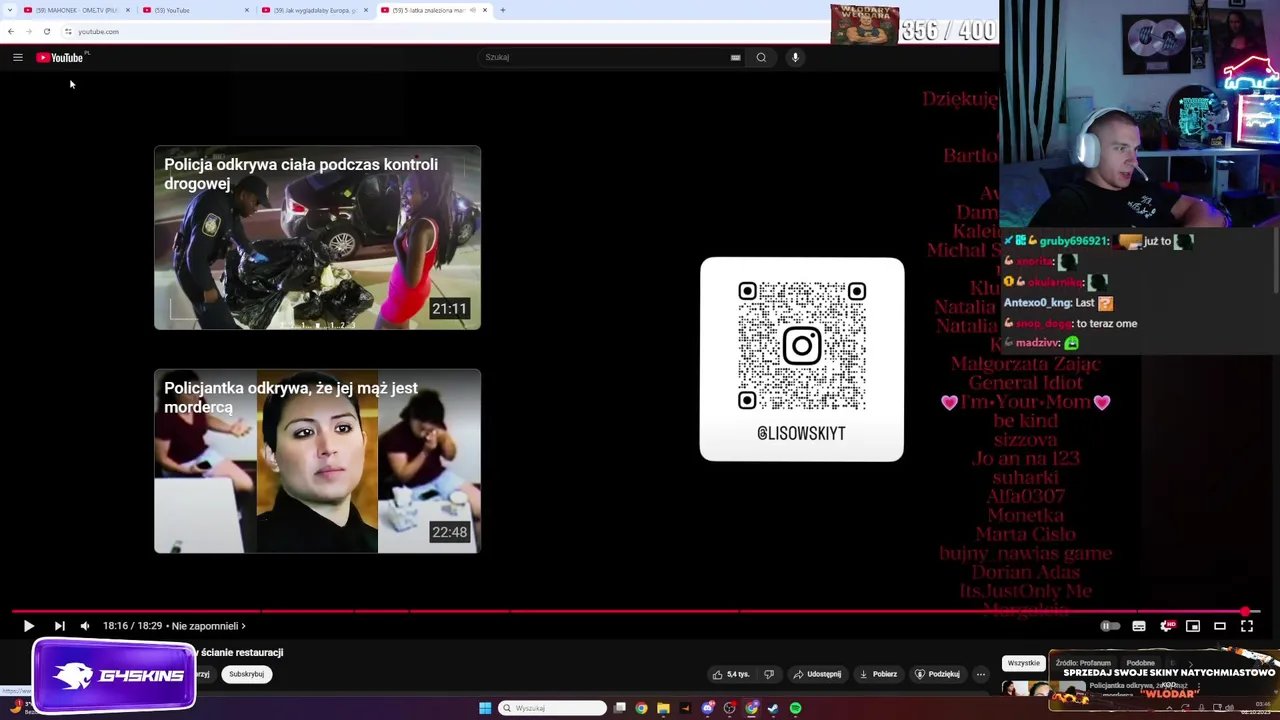Screen dimensions: 1280x720
Task: Toggle theater mode
Action: (1220, 626)
